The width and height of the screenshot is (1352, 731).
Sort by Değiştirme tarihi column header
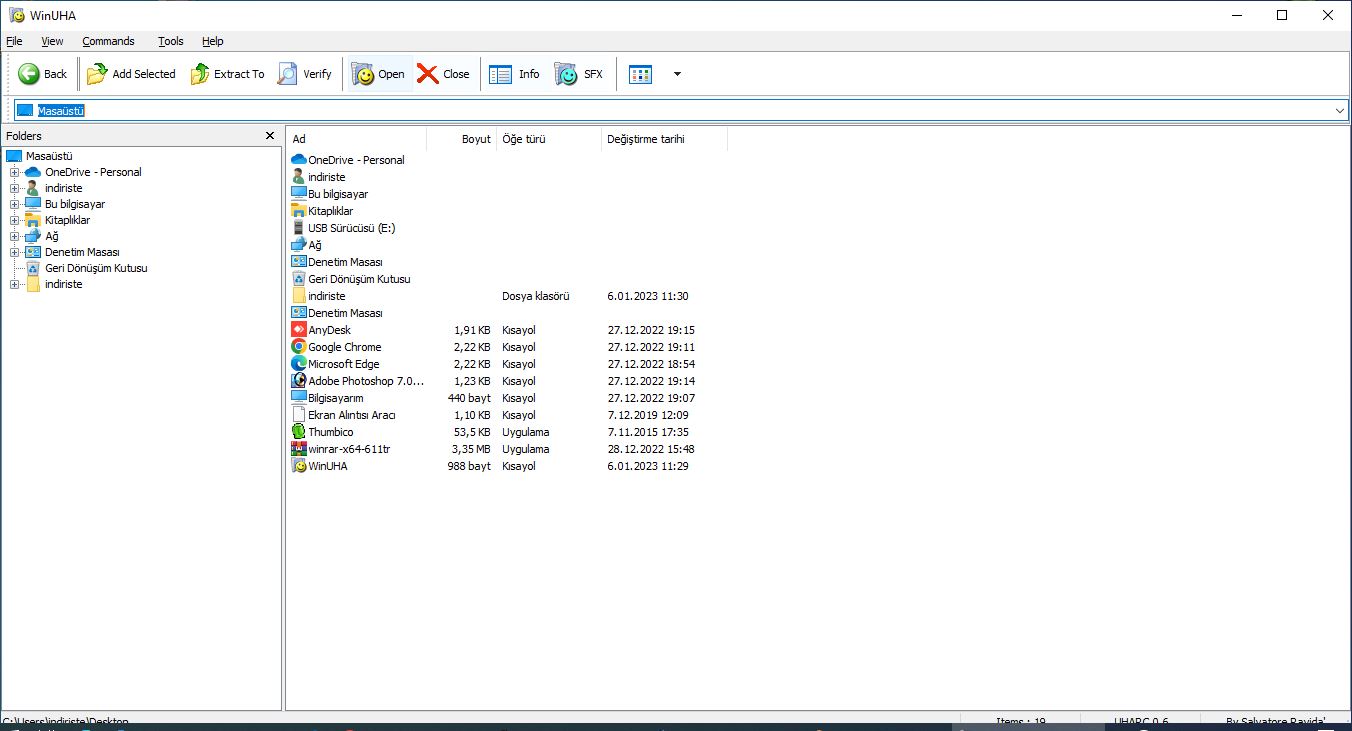coord(664,139)
